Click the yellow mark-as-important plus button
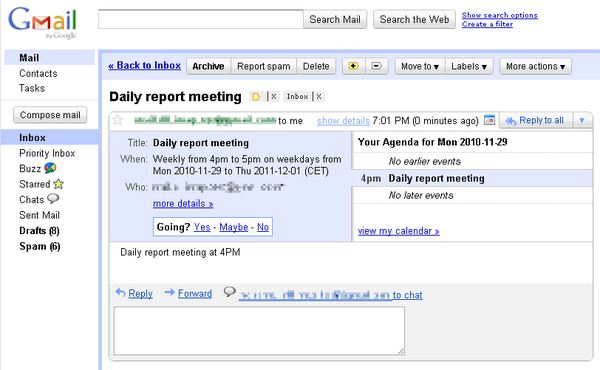 [x=354, y=66]
